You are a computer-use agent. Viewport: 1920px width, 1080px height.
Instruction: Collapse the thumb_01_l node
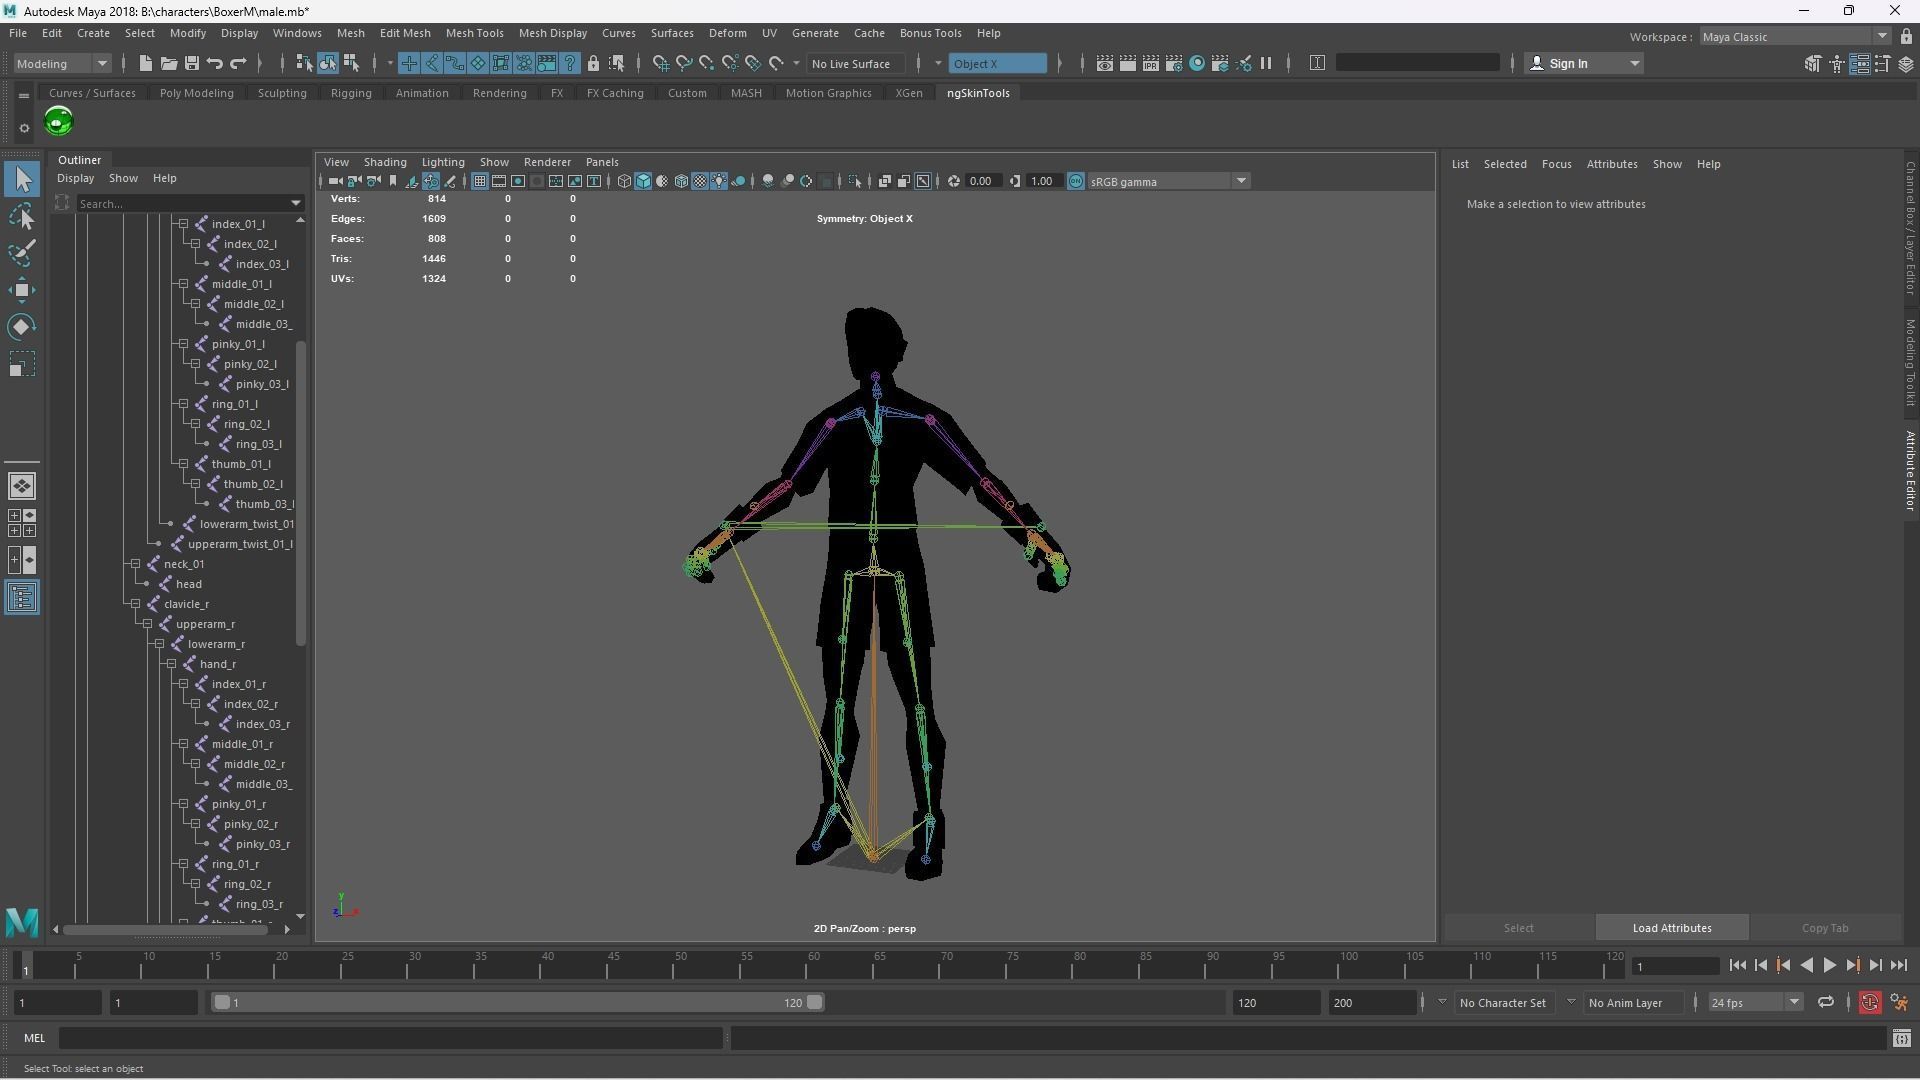pos(183,464)
